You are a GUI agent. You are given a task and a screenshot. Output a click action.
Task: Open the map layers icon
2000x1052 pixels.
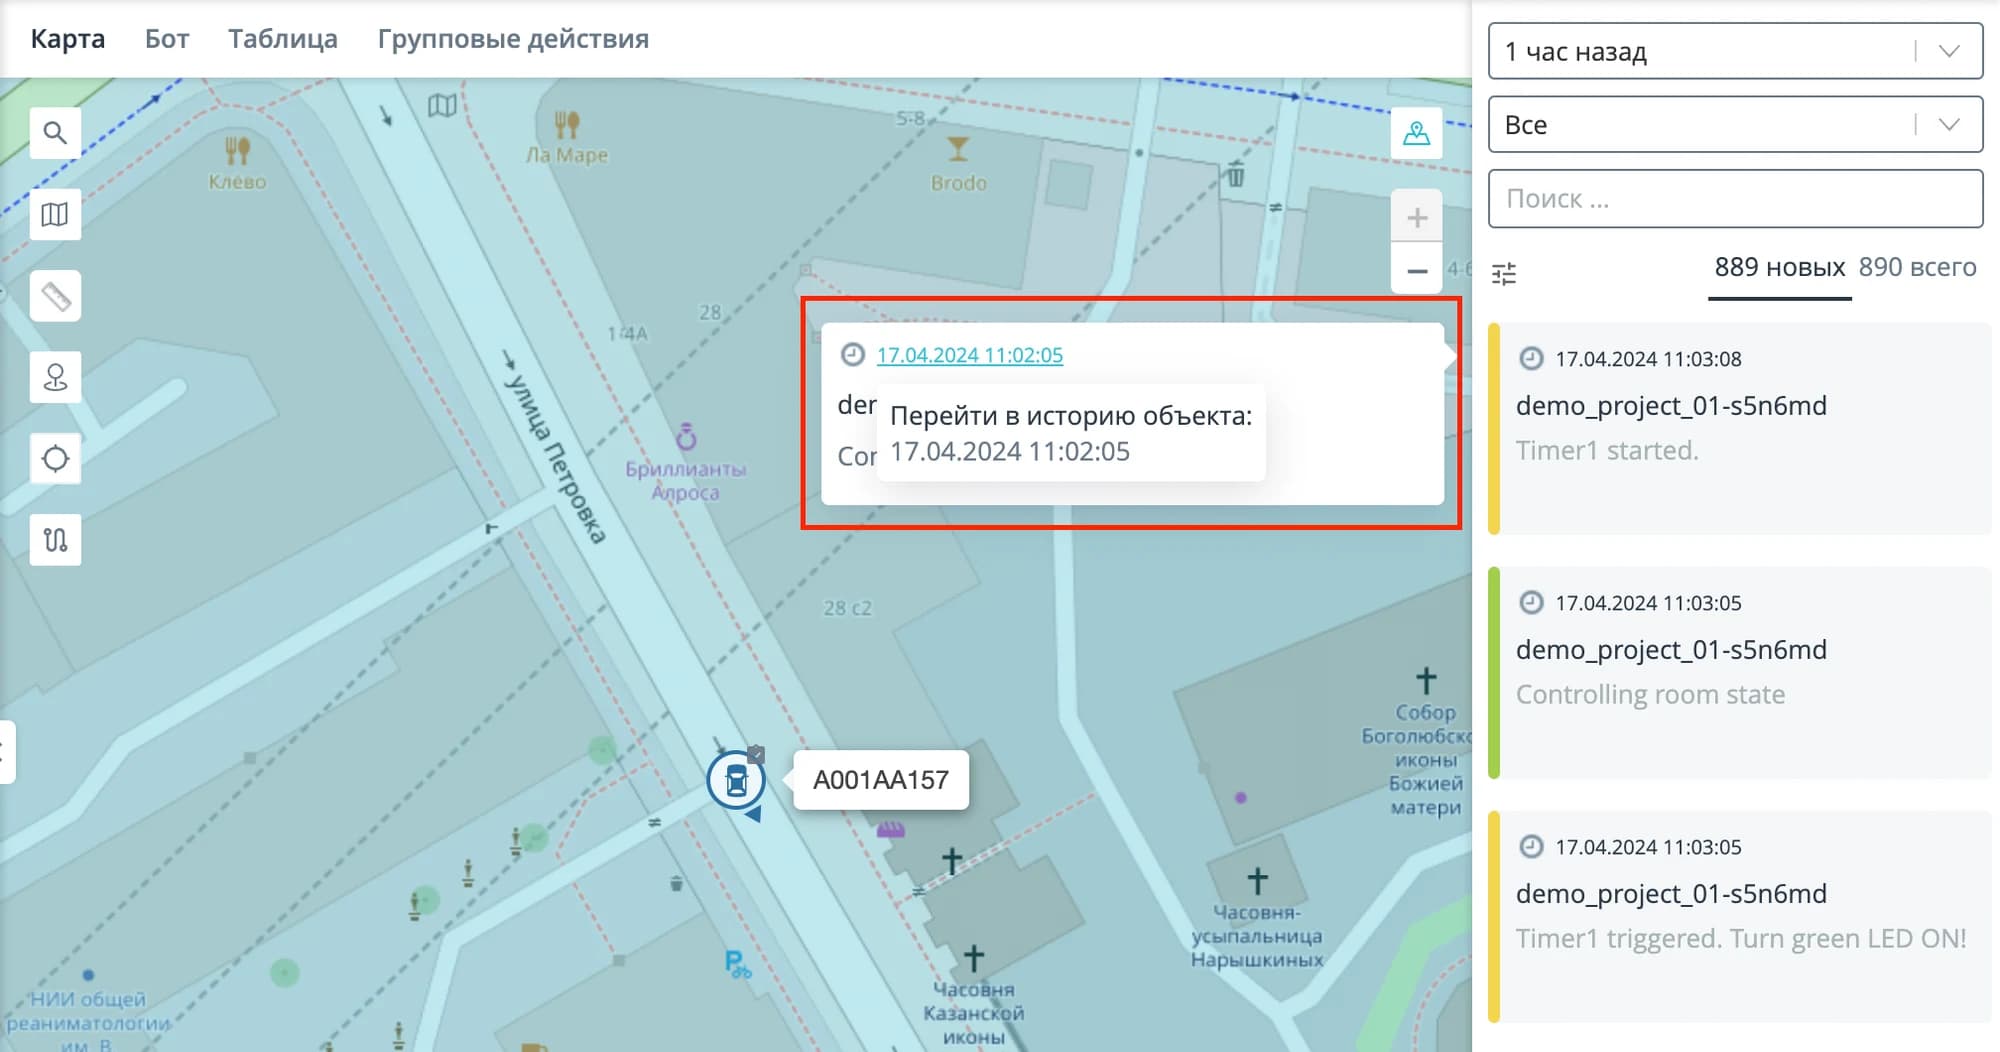[55, 215]
